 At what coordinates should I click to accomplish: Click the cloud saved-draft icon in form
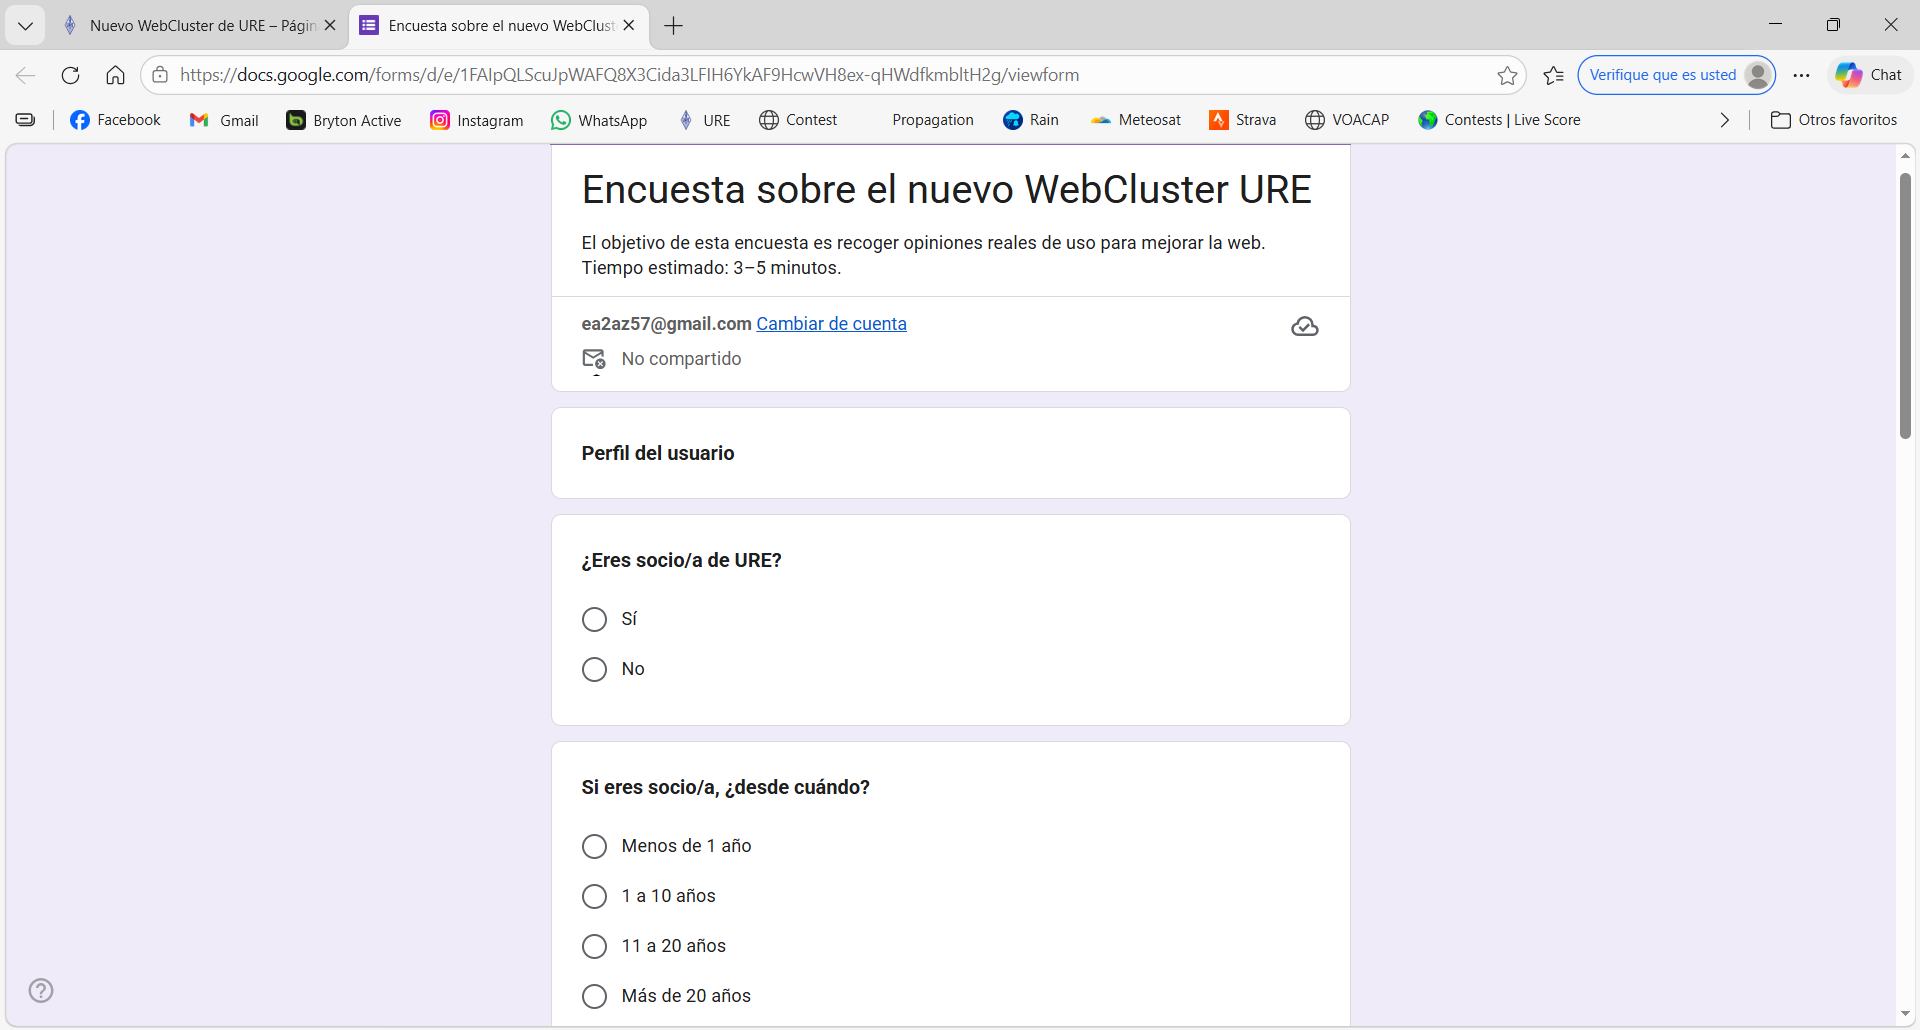(1304, 327)
